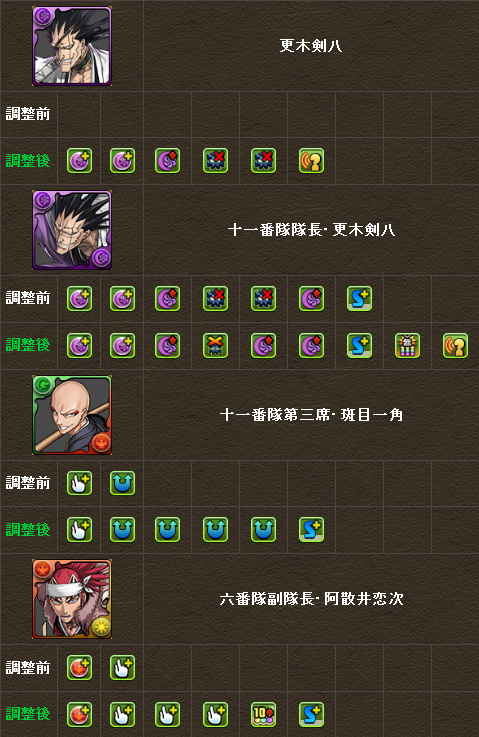
Task: Click the 十一番隊第三席·斑目一角 name text
Action: pyautogui.click(x=311, y=415)
